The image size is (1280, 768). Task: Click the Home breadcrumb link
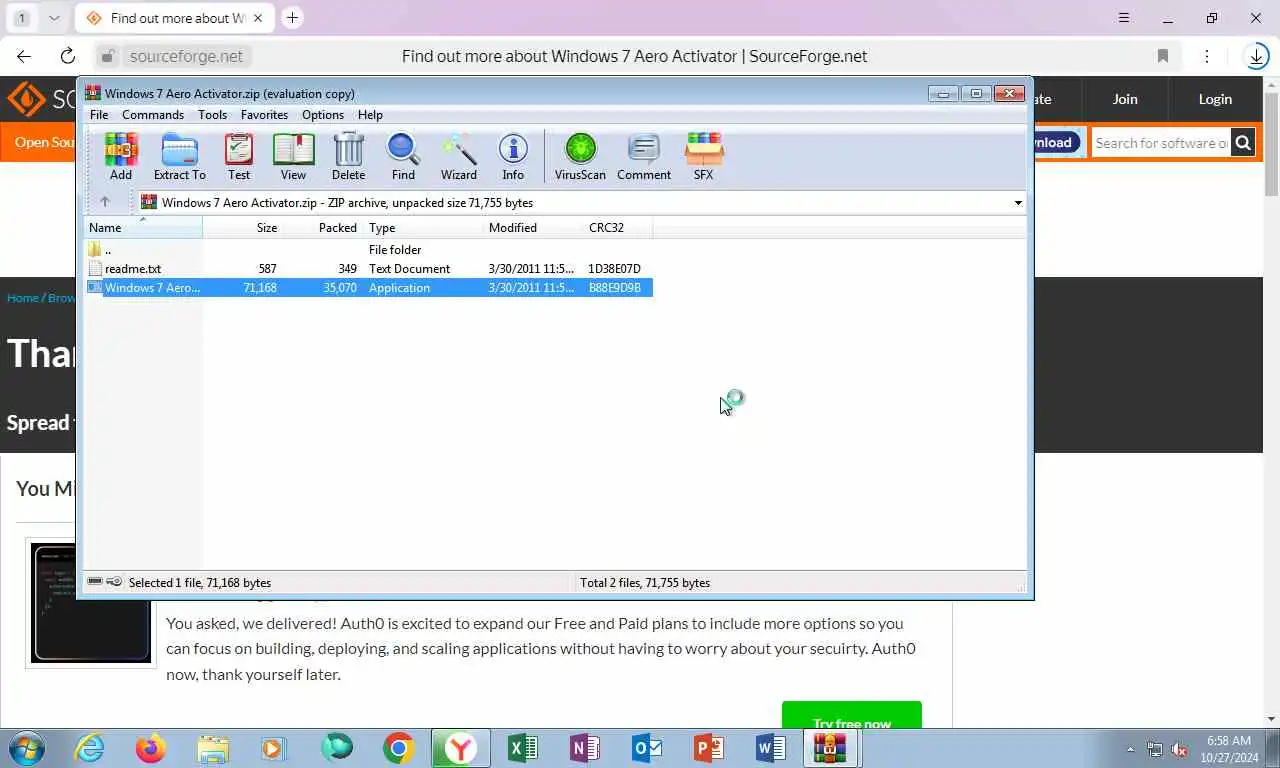pos(23,298)
